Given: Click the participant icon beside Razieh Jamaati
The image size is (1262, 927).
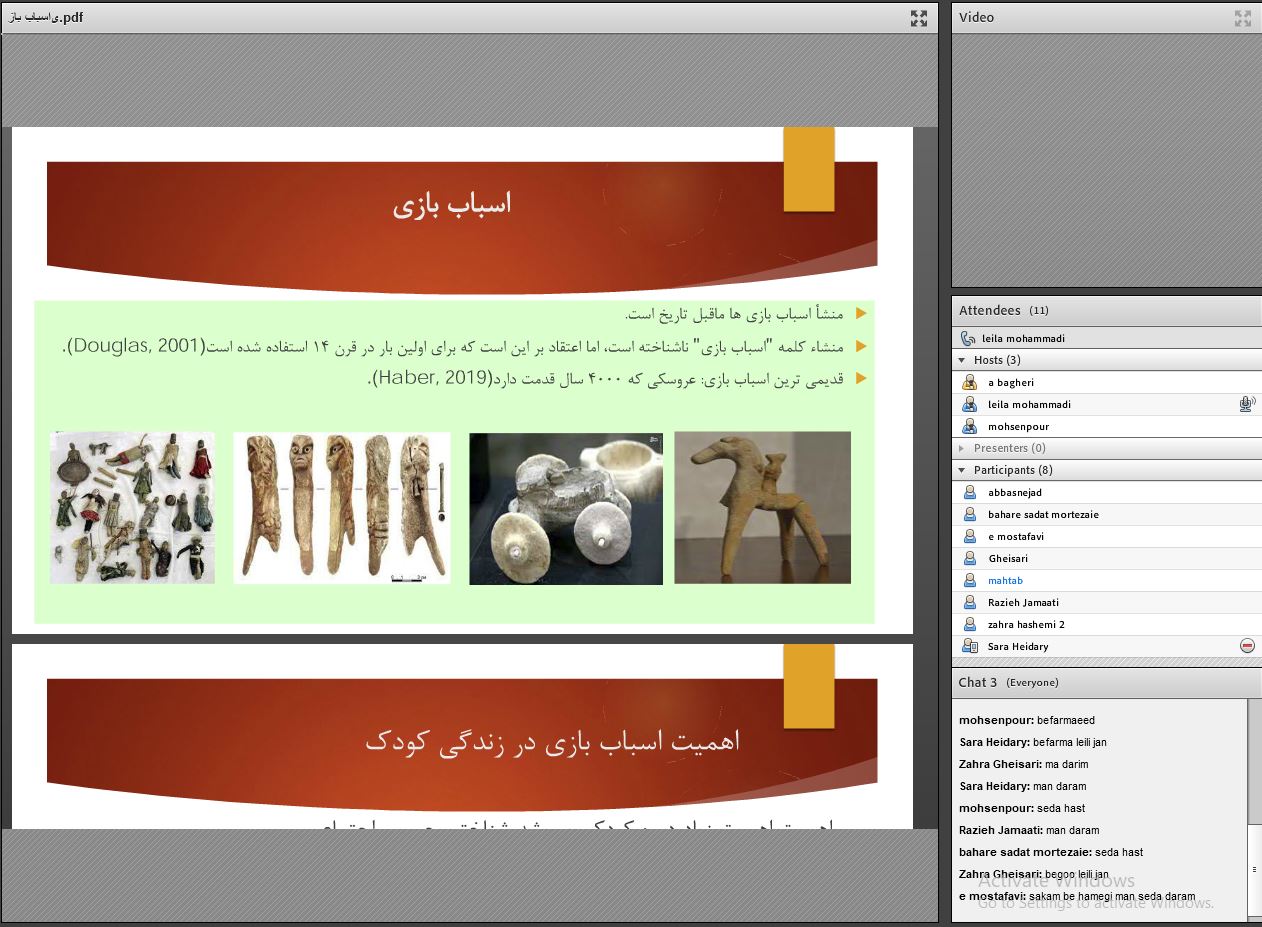Looking at the screenshot, I should pos(969,603).
